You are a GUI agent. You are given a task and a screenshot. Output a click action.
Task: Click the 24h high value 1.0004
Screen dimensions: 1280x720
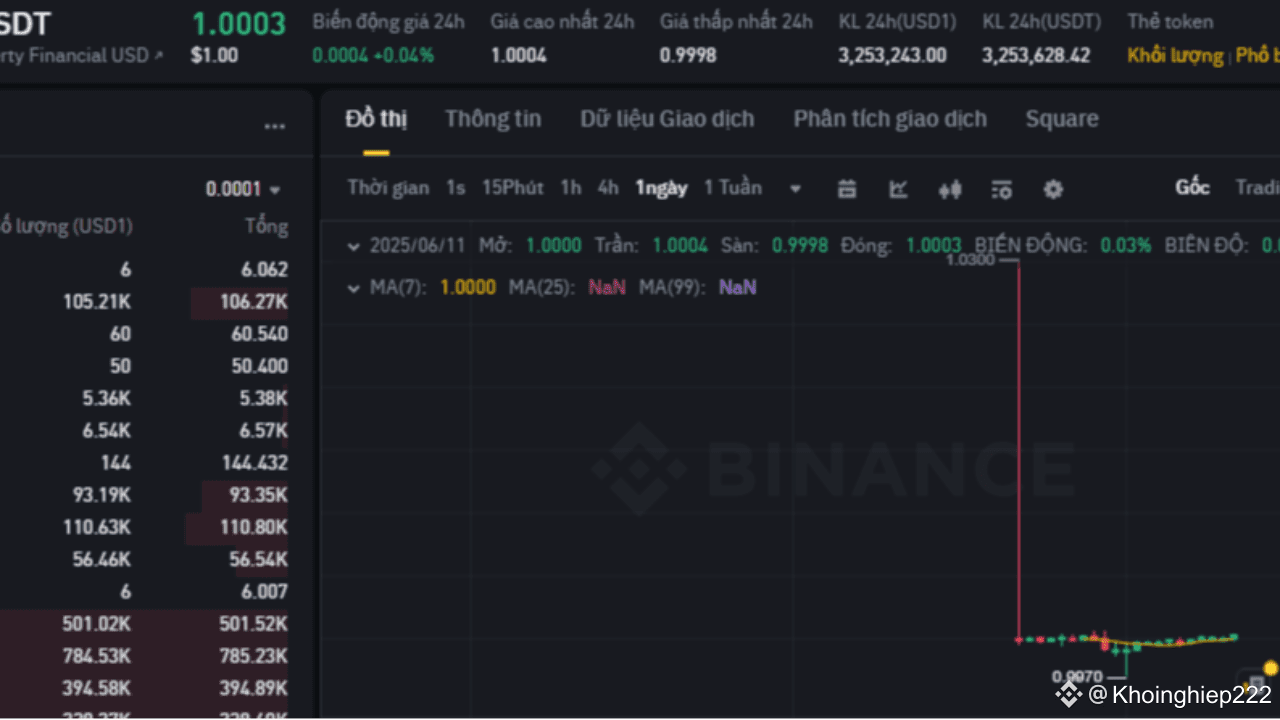click(x=518, y=56)
